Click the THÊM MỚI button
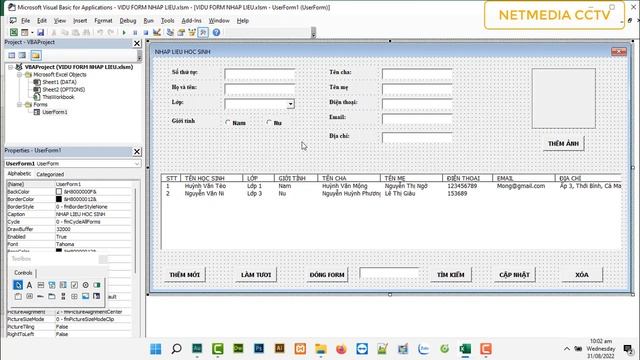The width and height of the screenshot is (640, 360). point(184,275)
